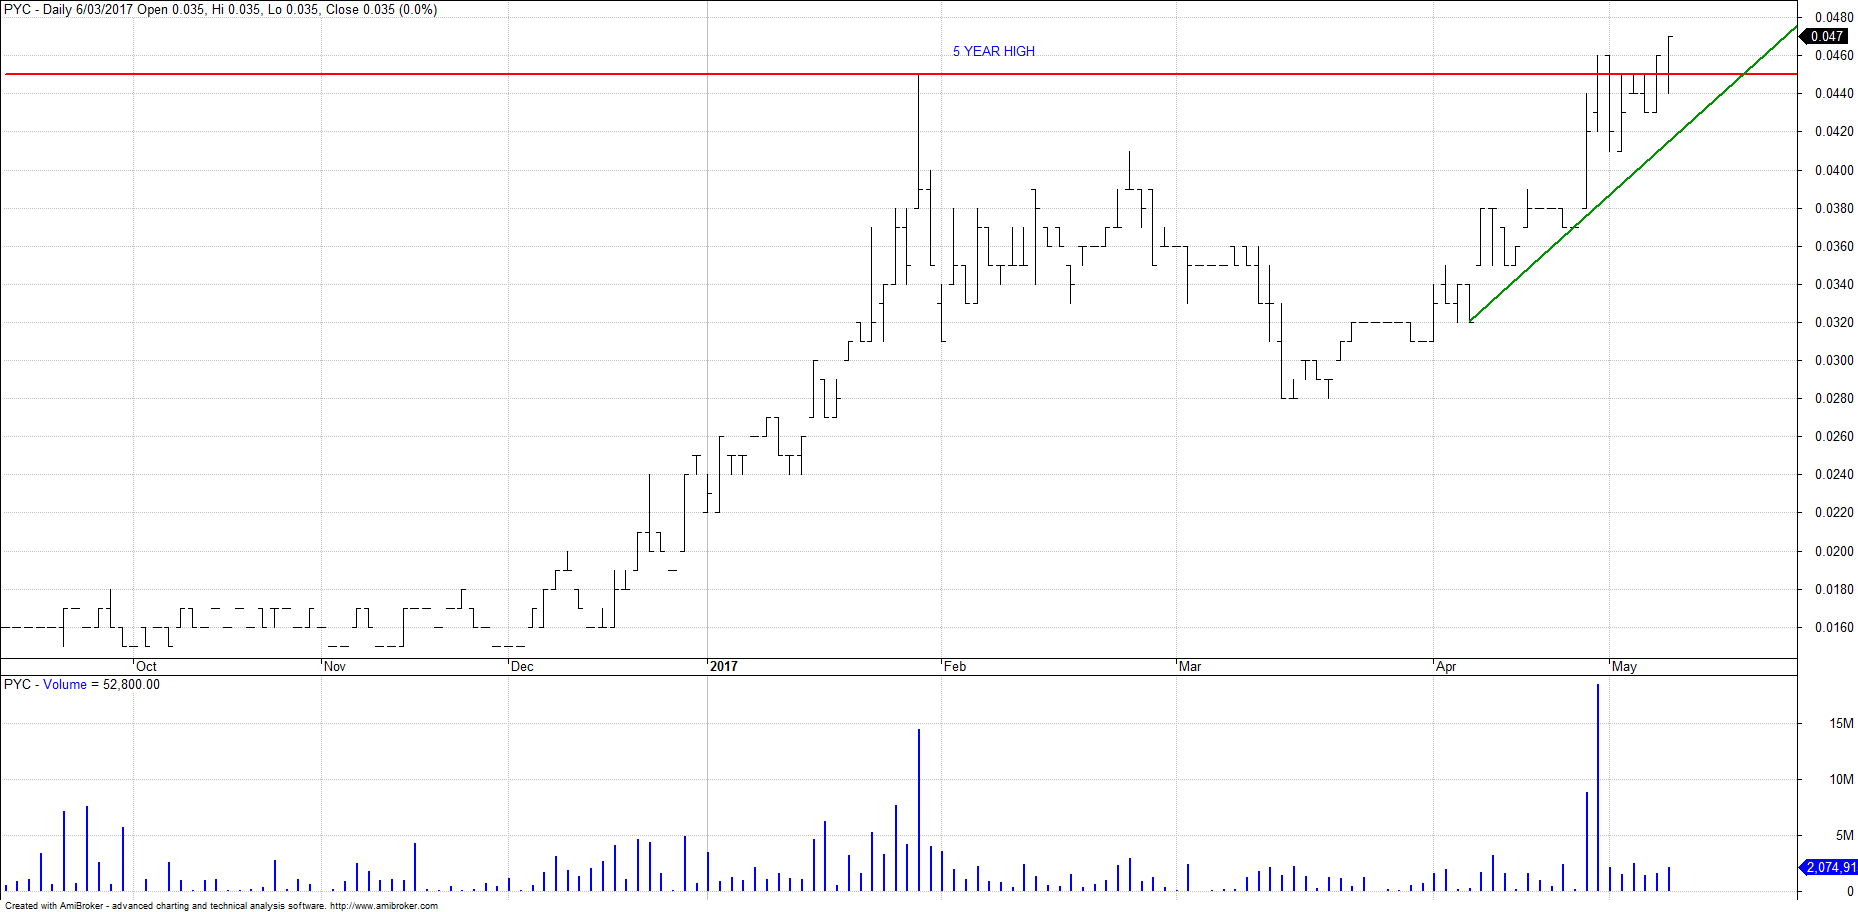Click the 0.0340 price axis label

pyautogui.click(x=1834, y=284)
